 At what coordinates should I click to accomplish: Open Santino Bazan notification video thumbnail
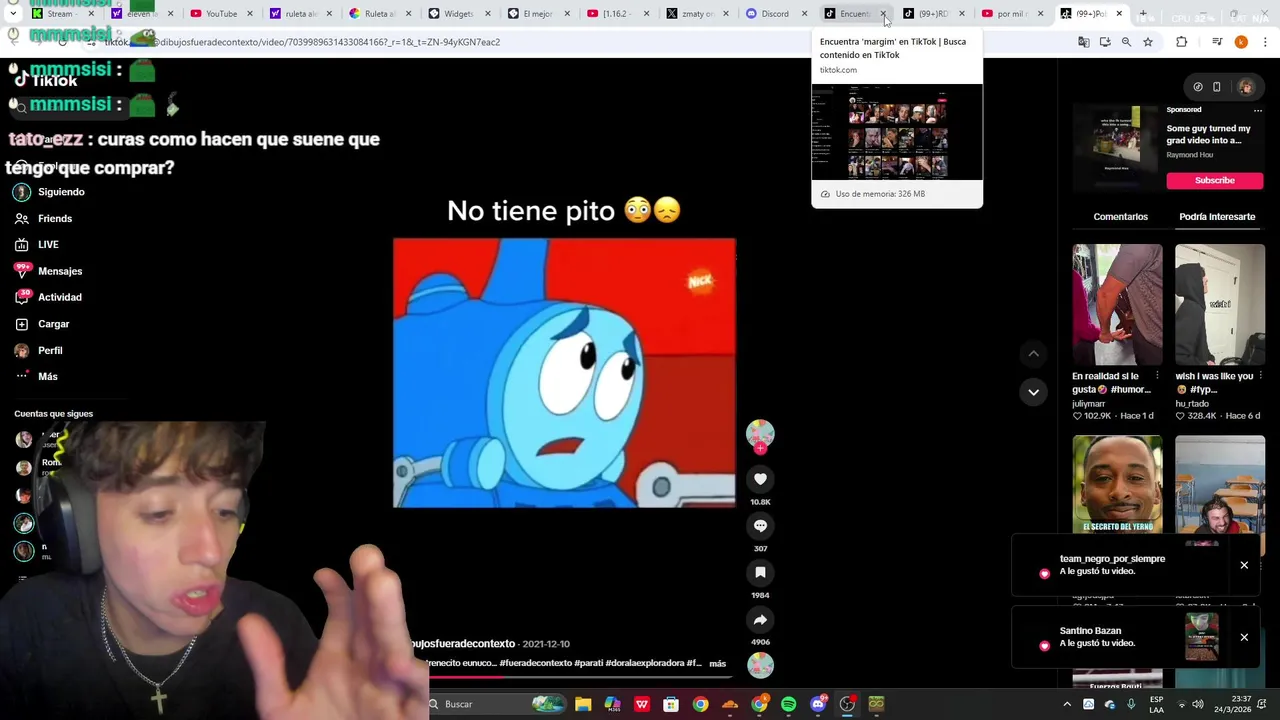(x=1201, y=637)
